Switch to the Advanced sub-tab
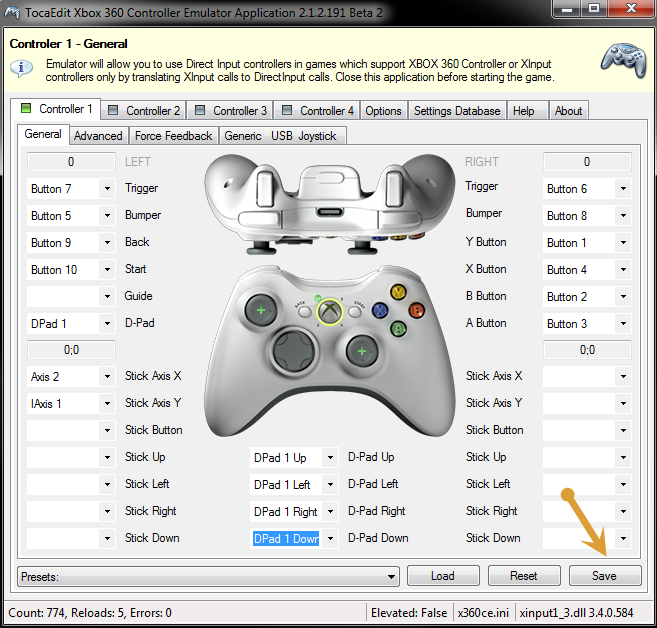Viewport: 657px width, 628px height. (98, 136)
